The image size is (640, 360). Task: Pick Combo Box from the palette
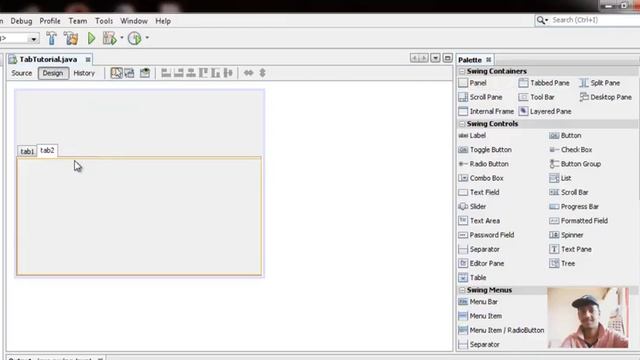481,178
